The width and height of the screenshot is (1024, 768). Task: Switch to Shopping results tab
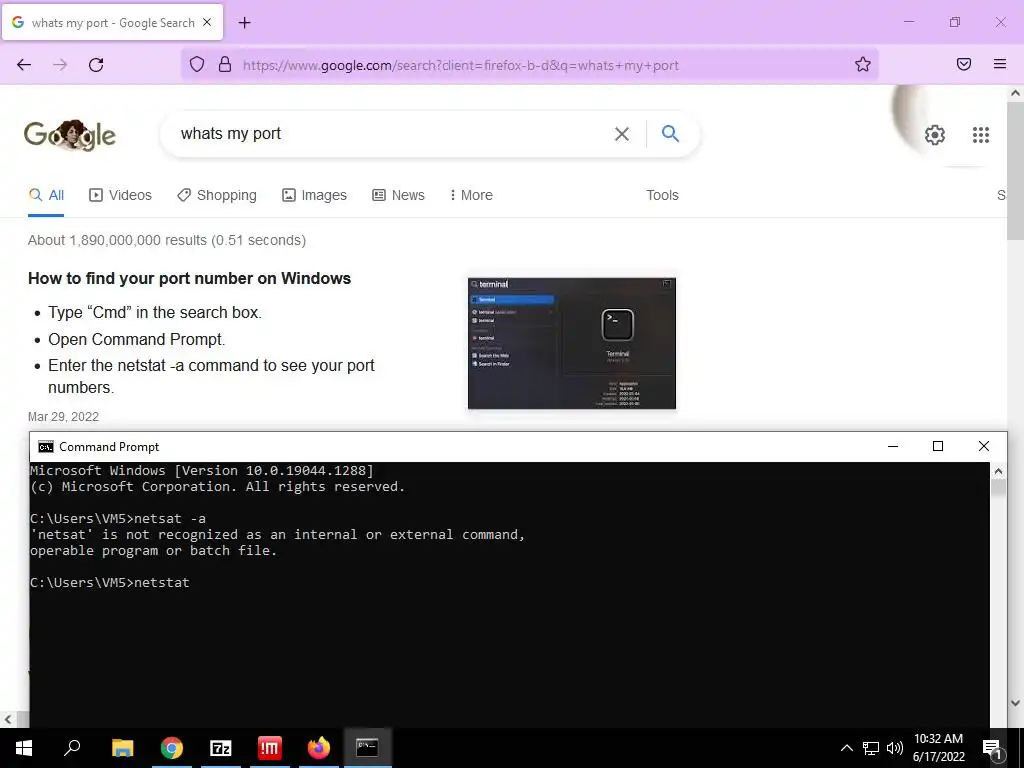[x=217, y=195]
